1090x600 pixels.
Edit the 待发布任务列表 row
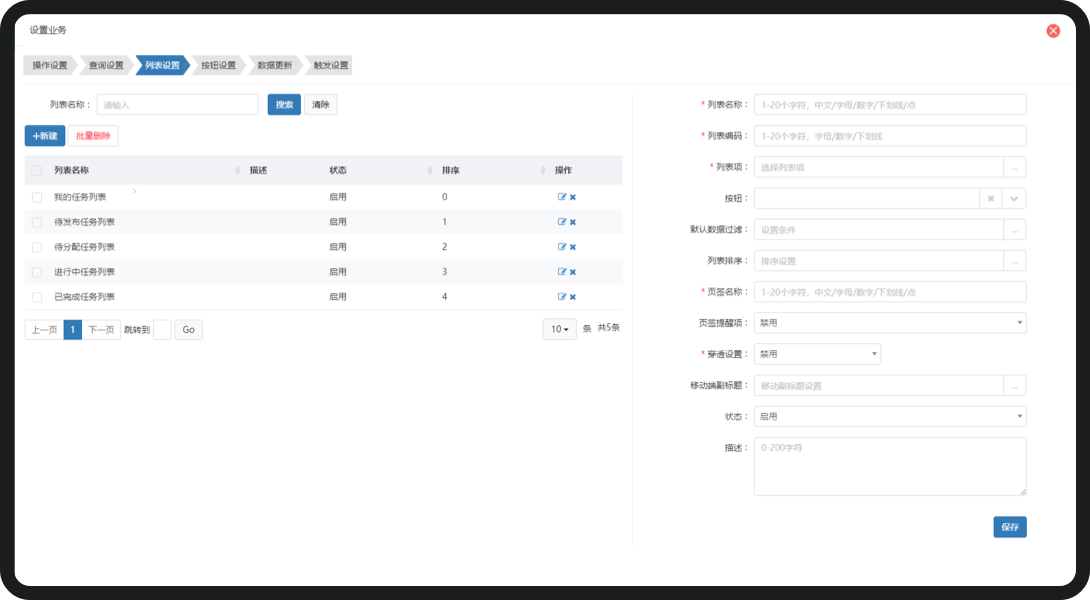point(562,222)
